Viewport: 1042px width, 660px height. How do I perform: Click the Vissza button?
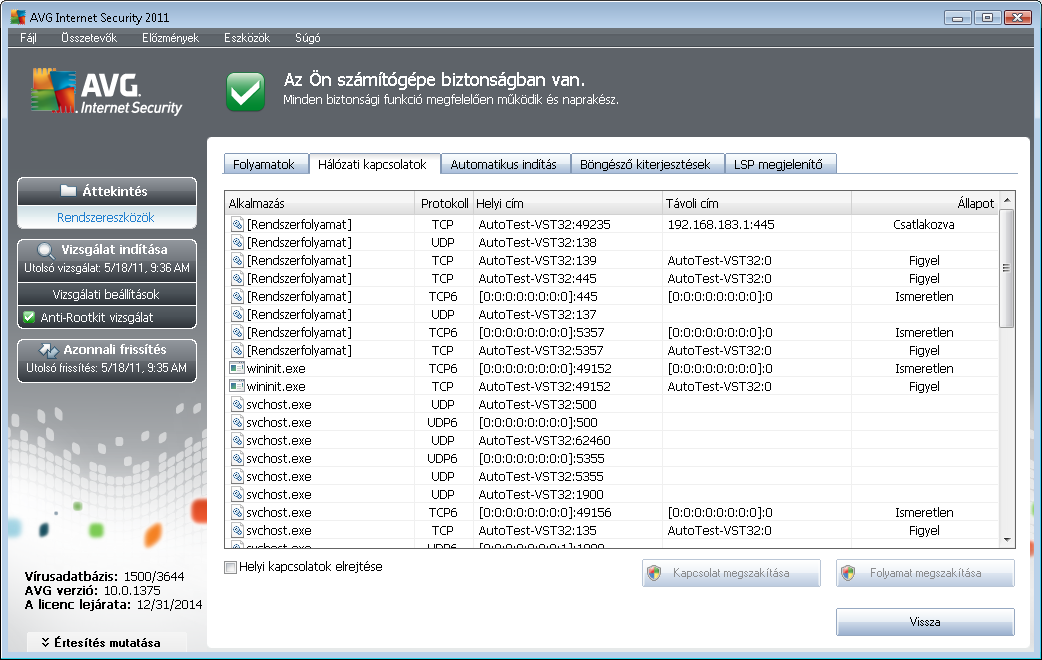925,622
